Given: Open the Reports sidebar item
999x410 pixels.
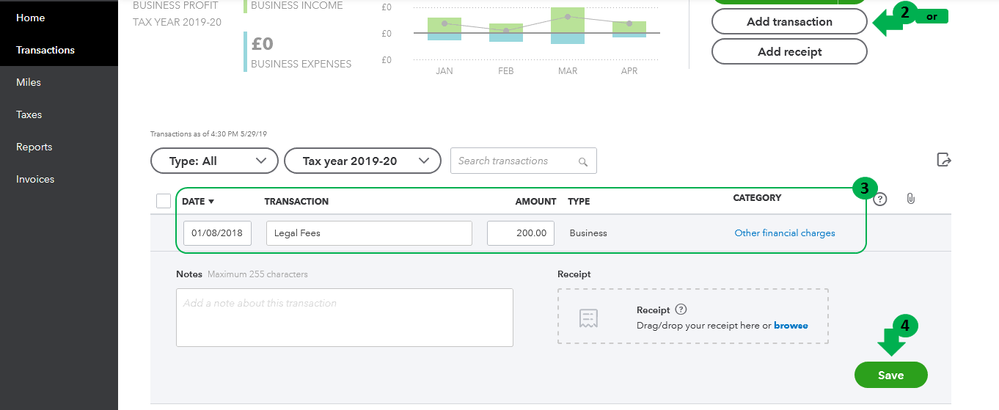Looking at the screenshot, I should (34, 147).
